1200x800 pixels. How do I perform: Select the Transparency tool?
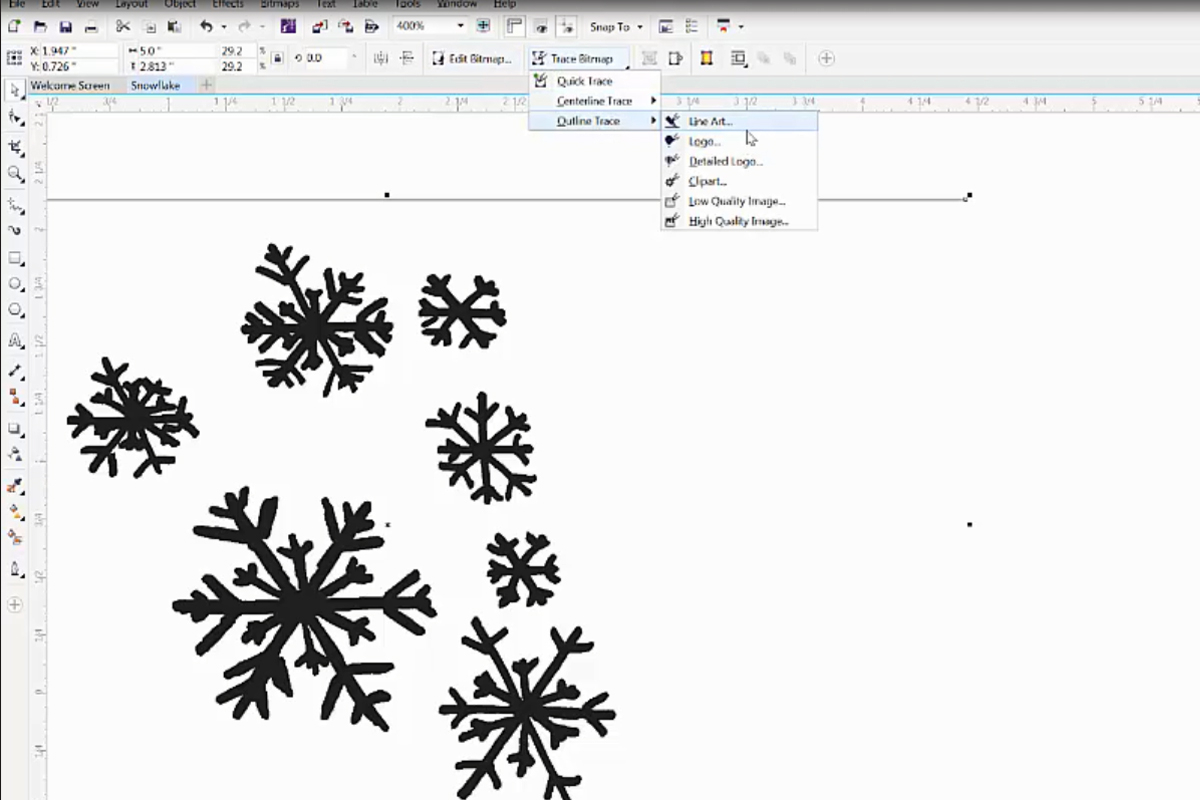[15, 454]
